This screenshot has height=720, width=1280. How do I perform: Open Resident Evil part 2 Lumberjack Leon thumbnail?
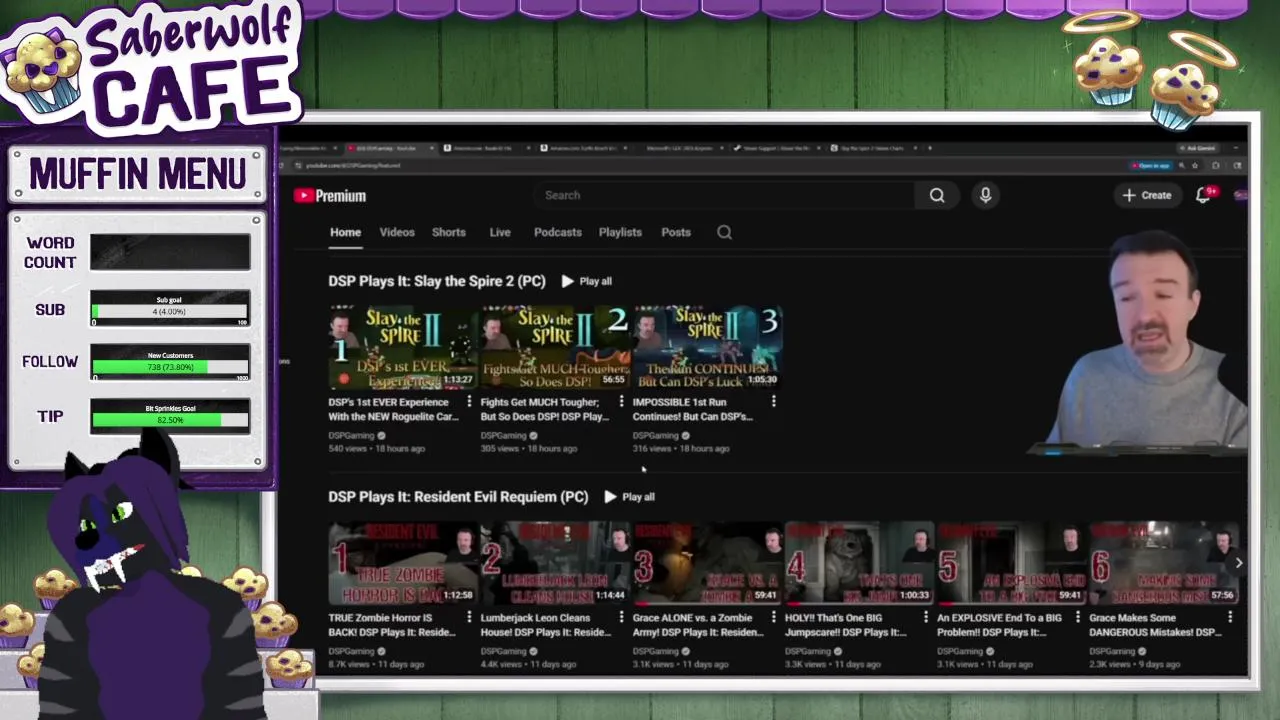[555, 563]
